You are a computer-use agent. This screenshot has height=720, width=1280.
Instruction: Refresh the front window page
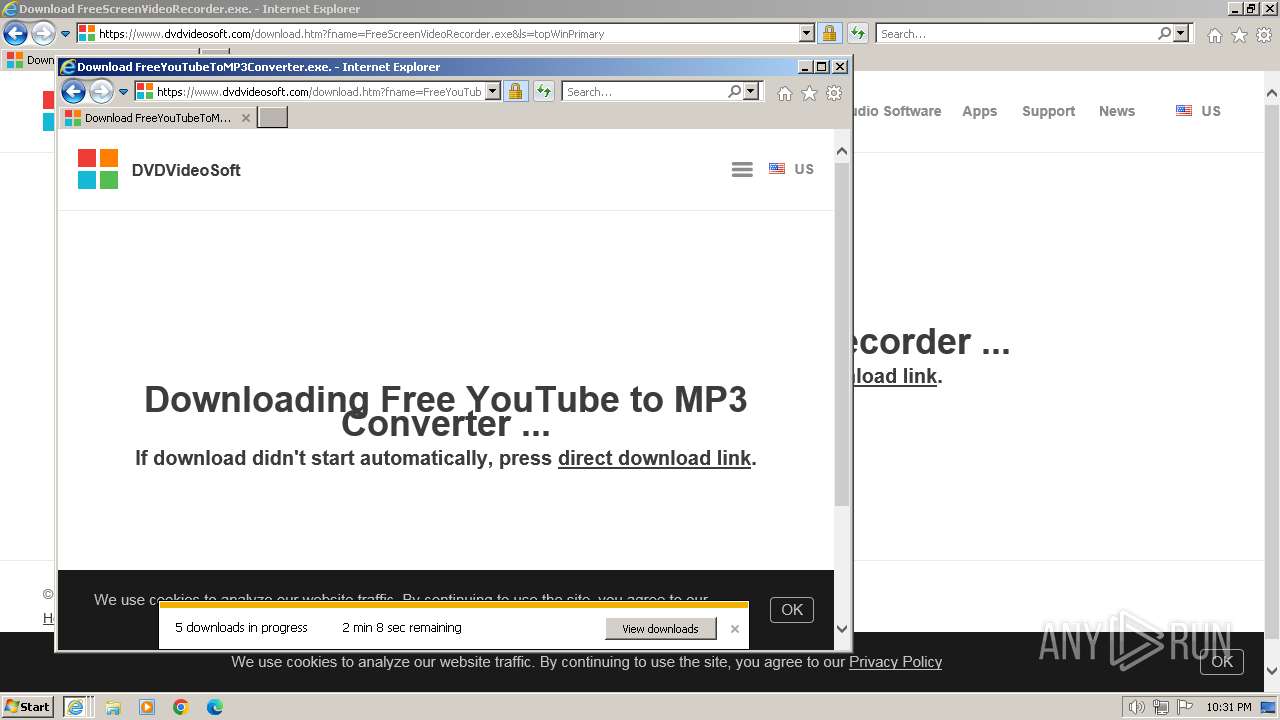point(544,92)
